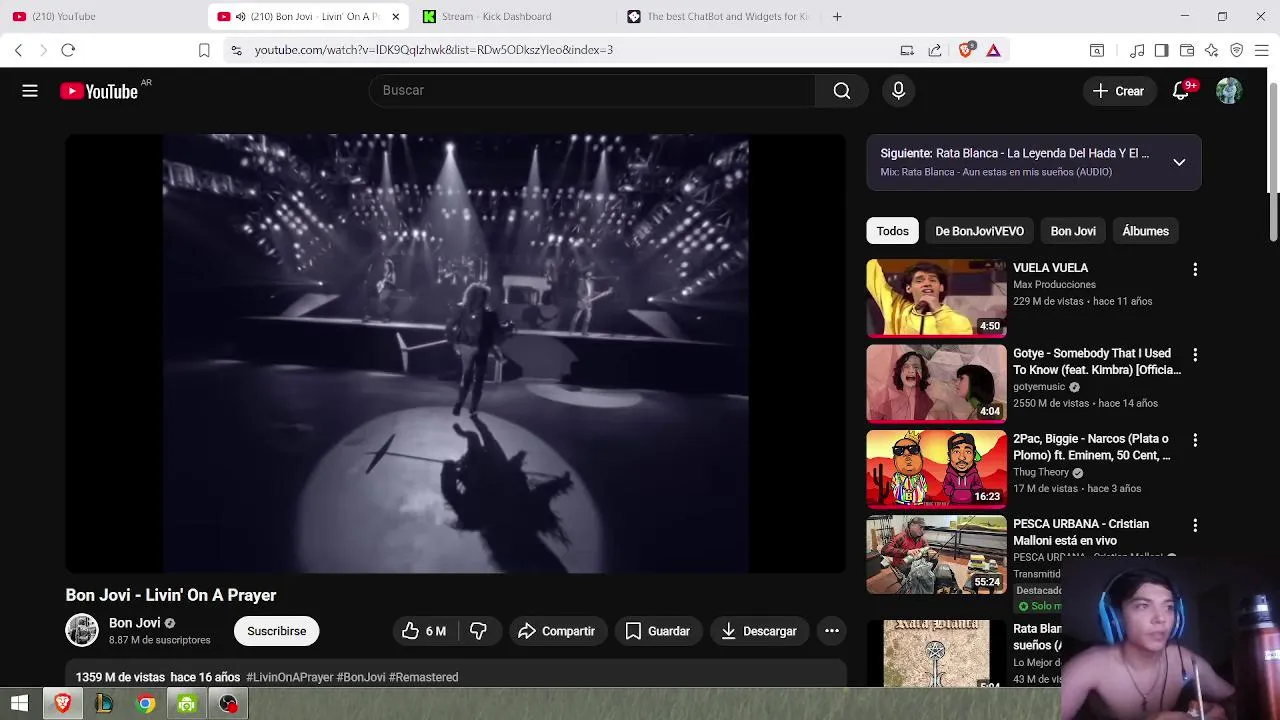This screenshot has height=720, width=1280.
Task: Open the VUELA VUELA thumbnail
Action: click(936, 298)
